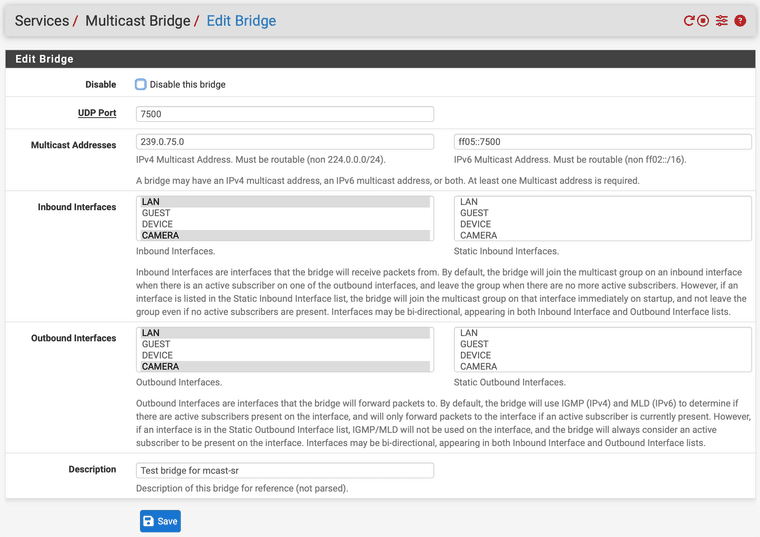Click the stop service icon
Screen dimensions: 760x537
pyautogui.click(x=703, y=20)
